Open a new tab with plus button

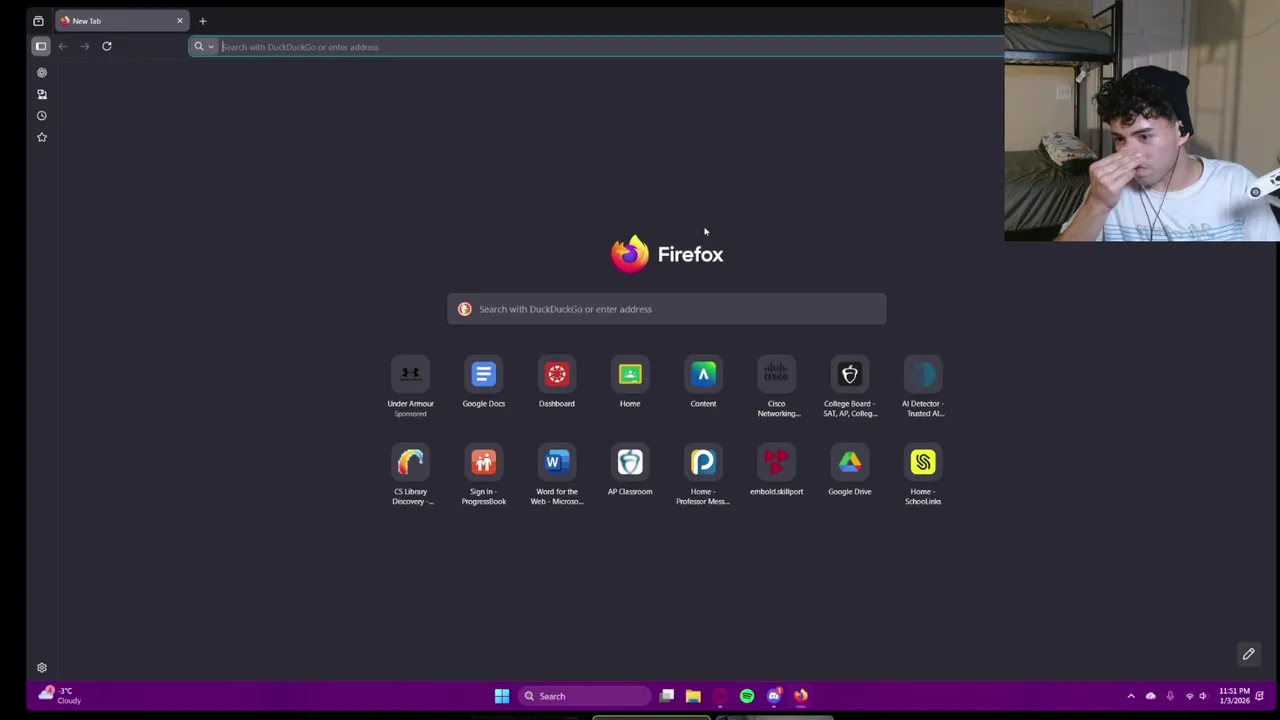(x=202, y=21)
